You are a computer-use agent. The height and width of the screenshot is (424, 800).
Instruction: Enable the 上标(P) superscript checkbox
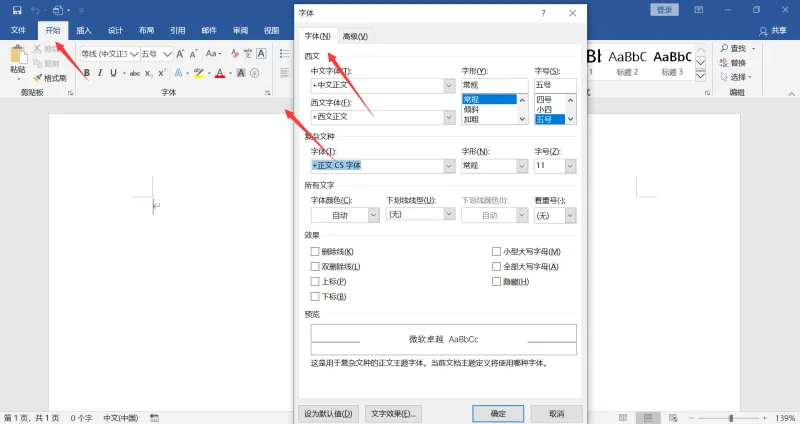pyautogui.click(x=315, y=281)
